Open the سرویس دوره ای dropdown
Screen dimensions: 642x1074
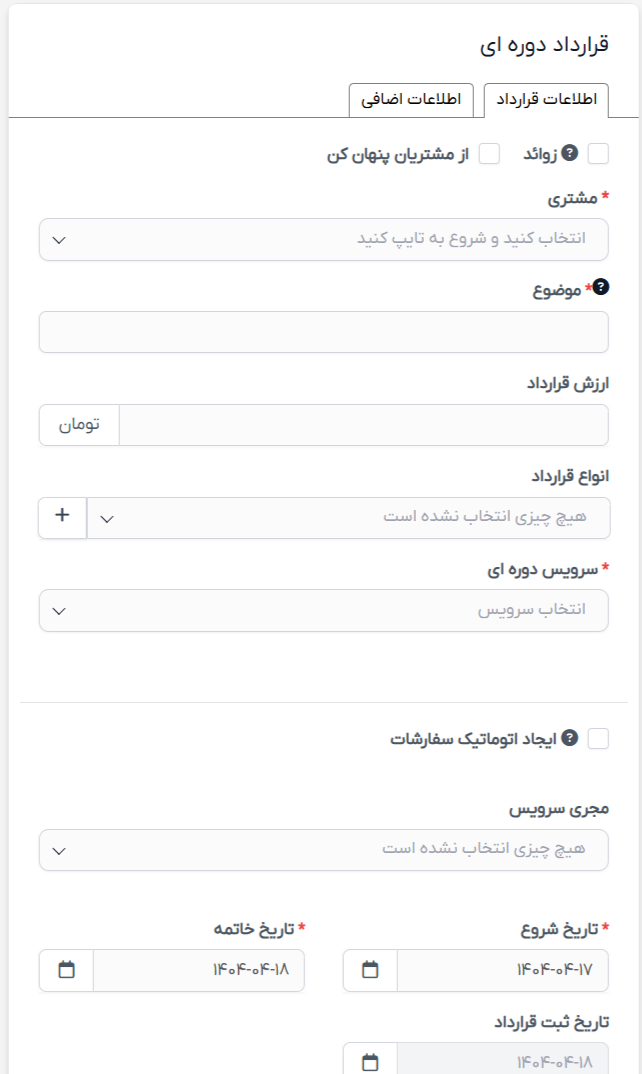coord(323,610)
